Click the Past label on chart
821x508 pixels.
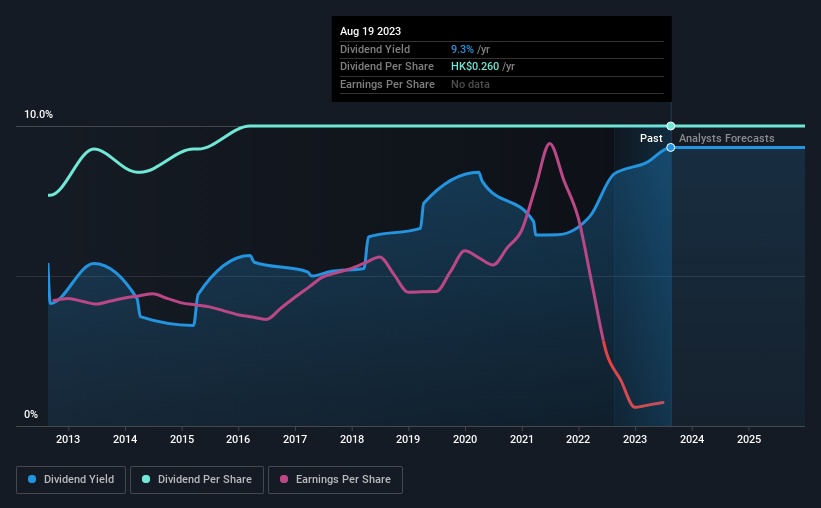[x=651, y=138]
